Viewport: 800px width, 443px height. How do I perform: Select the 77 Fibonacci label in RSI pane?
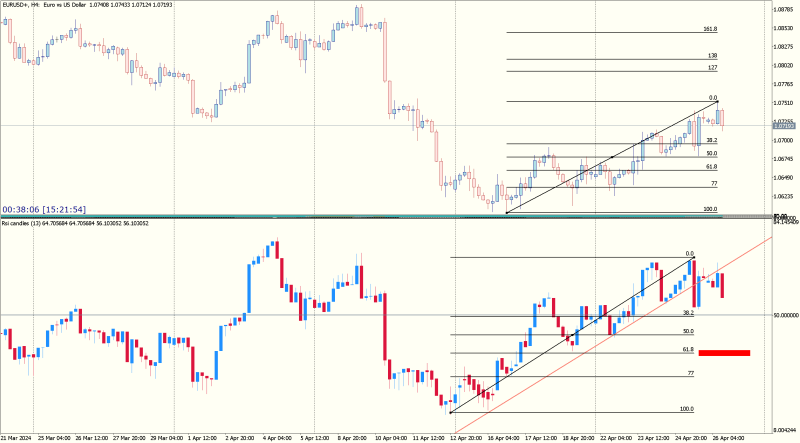[690, 373]
